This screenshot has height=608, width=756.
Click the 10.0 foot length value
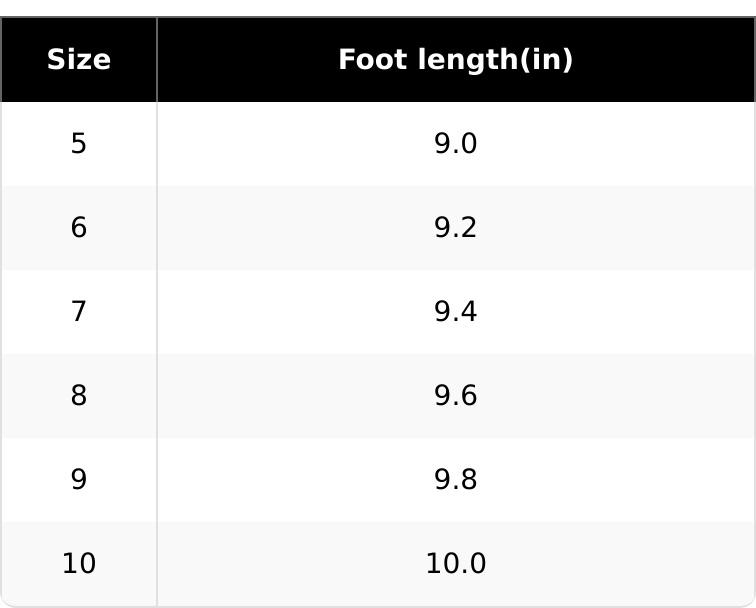(x=456, y=563)
